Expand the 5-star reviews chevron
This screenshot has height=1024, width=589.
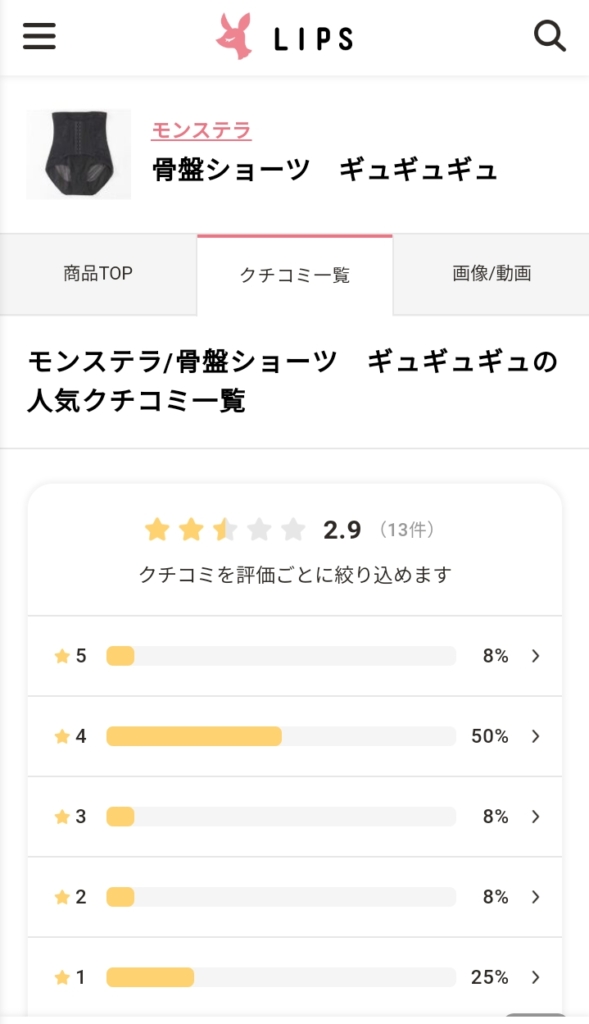pyautogui.click(x=536, y=656)
